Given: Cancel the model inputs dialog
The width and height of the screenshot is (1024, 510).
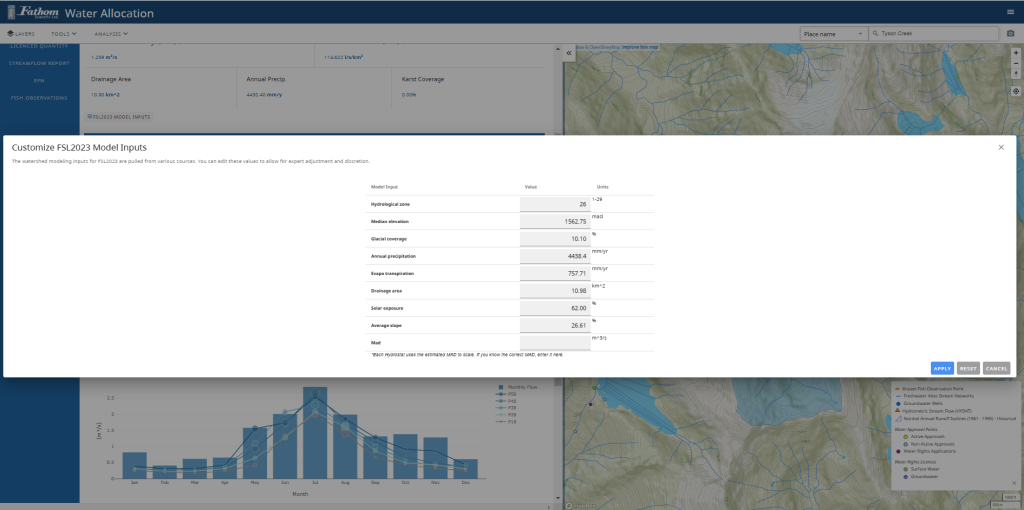Looking at the screenshot, I should click(996, 368).
